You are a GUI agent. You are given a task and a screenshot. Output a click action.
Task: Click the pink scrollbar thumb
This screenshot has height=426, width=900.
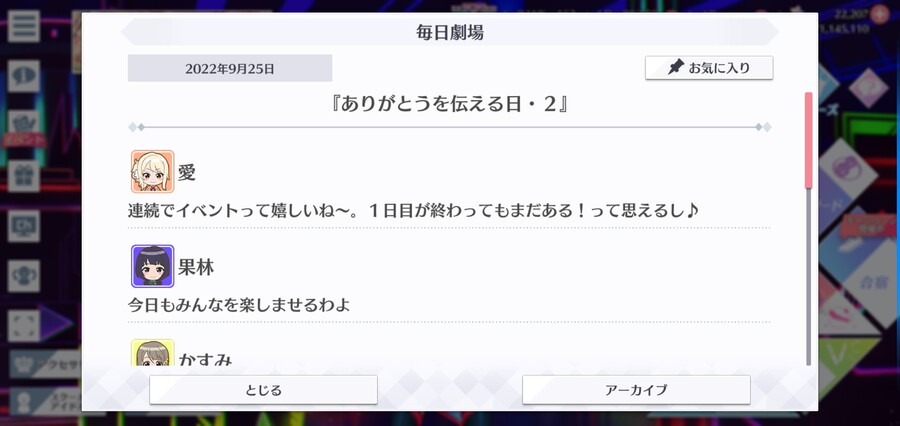pos(808,140)
